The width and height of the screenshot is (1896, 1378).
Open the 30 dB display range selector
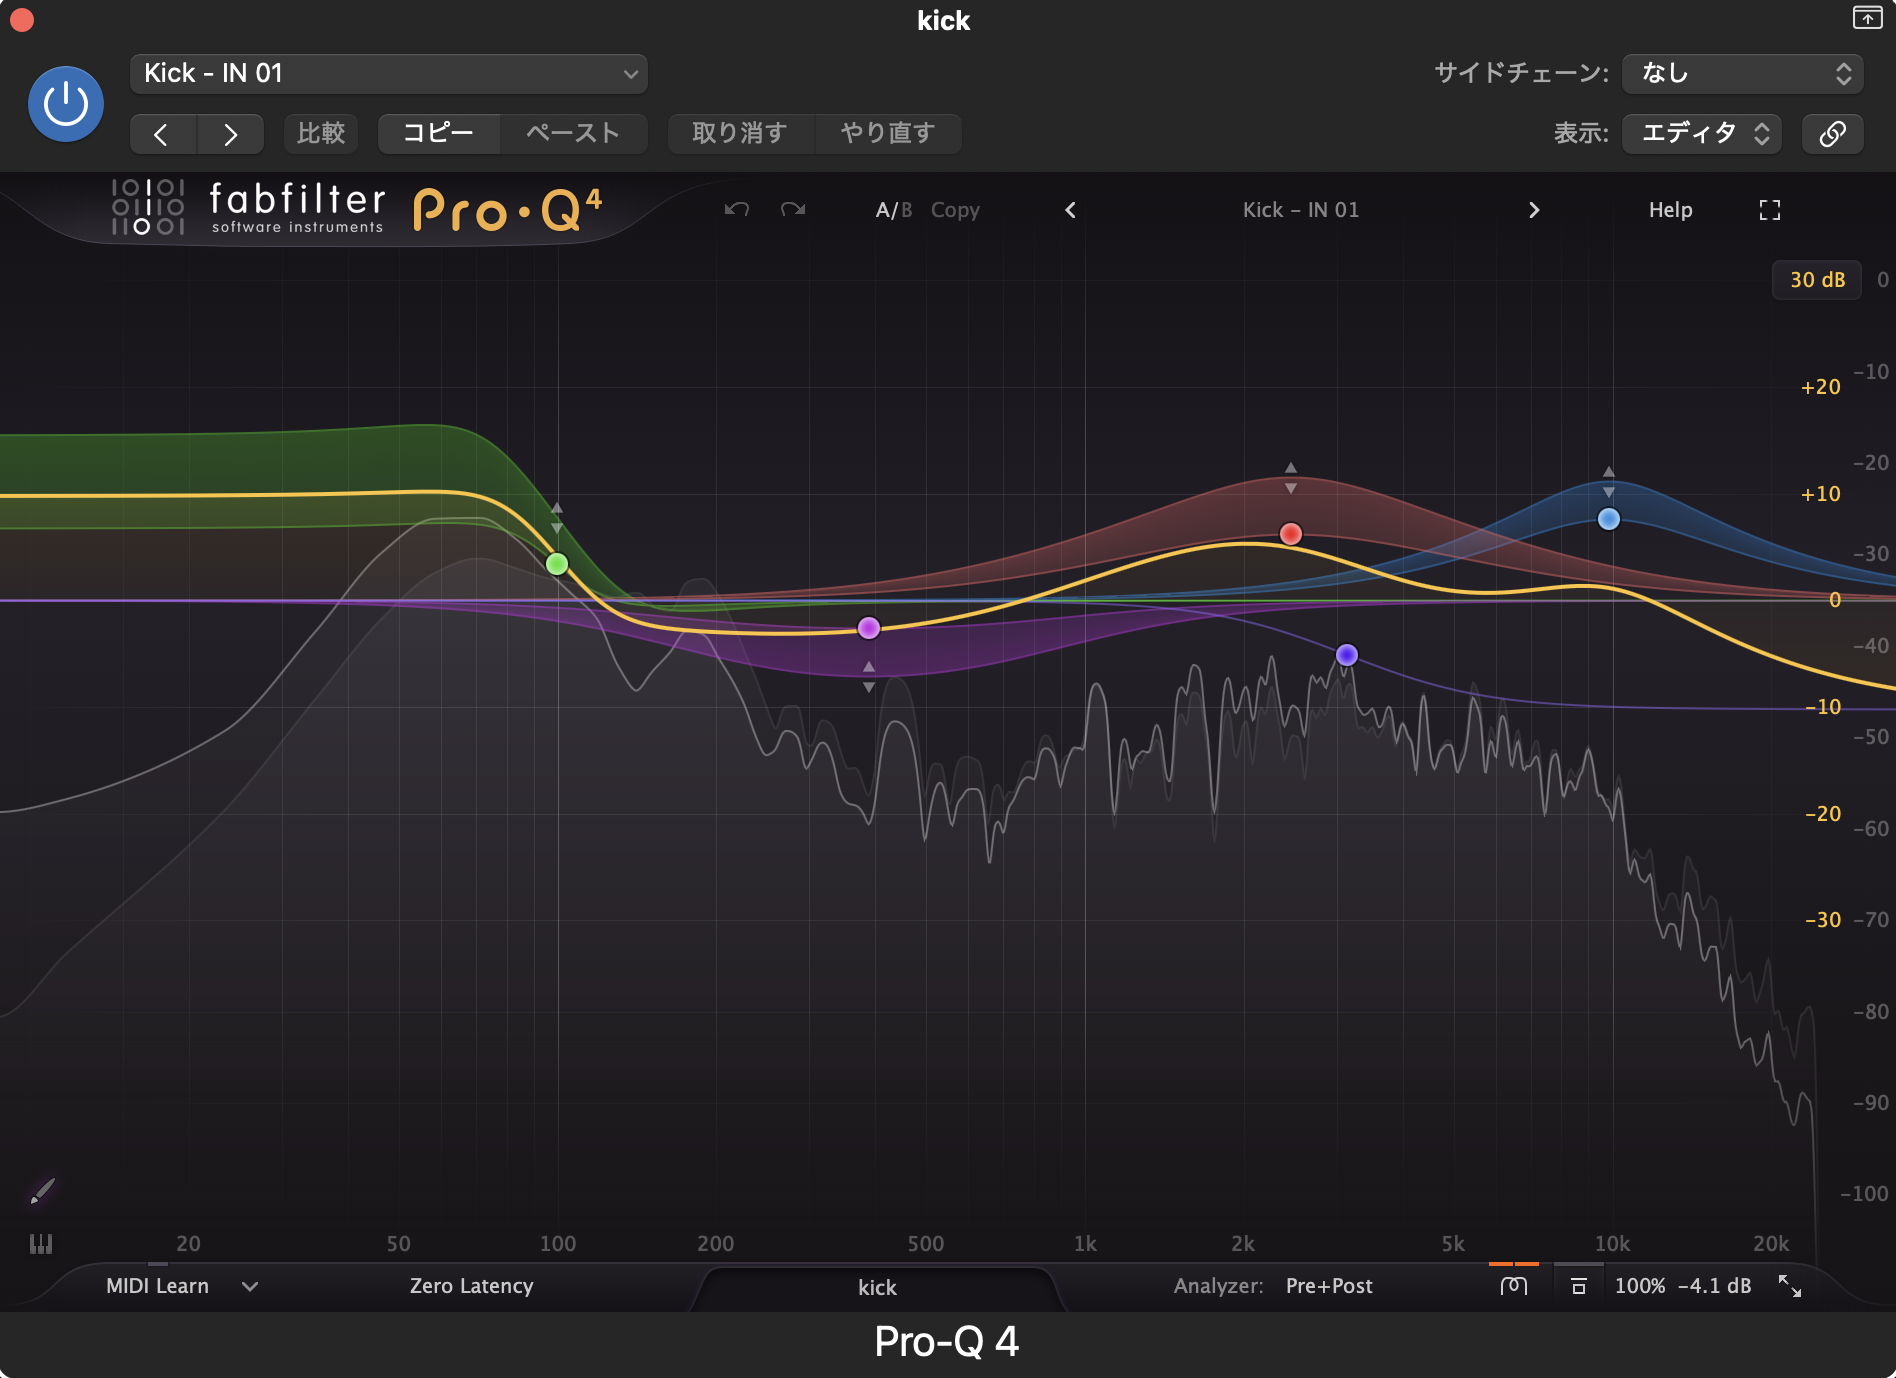[1817, 280]
